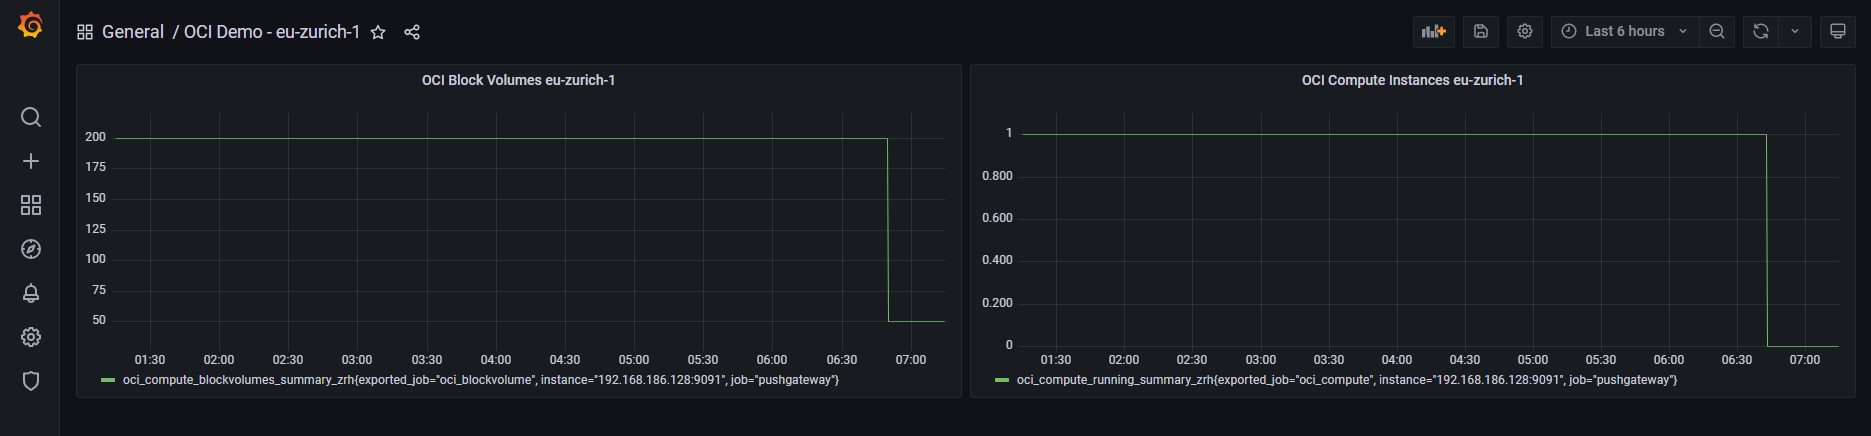
Task: Open the Configuration gear icon in sidebar
Action: point(31,337)
